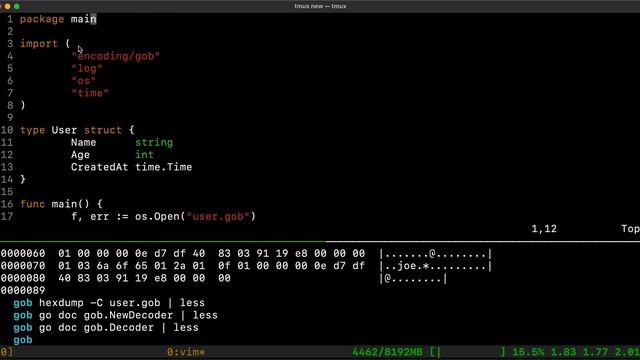Click line number 9 in the gutter
The width and height of the screenshot is (640, 360).
(10, 118)
